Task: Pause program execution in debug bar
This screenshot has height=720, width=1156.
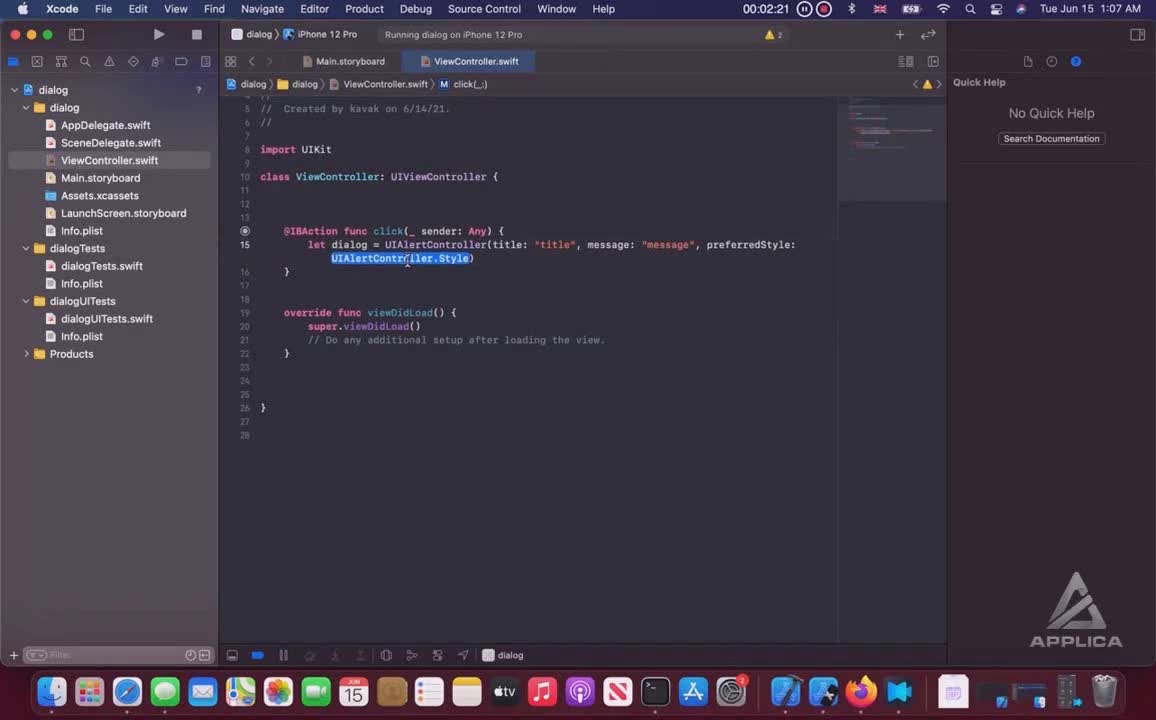Action: coord(283,655)
